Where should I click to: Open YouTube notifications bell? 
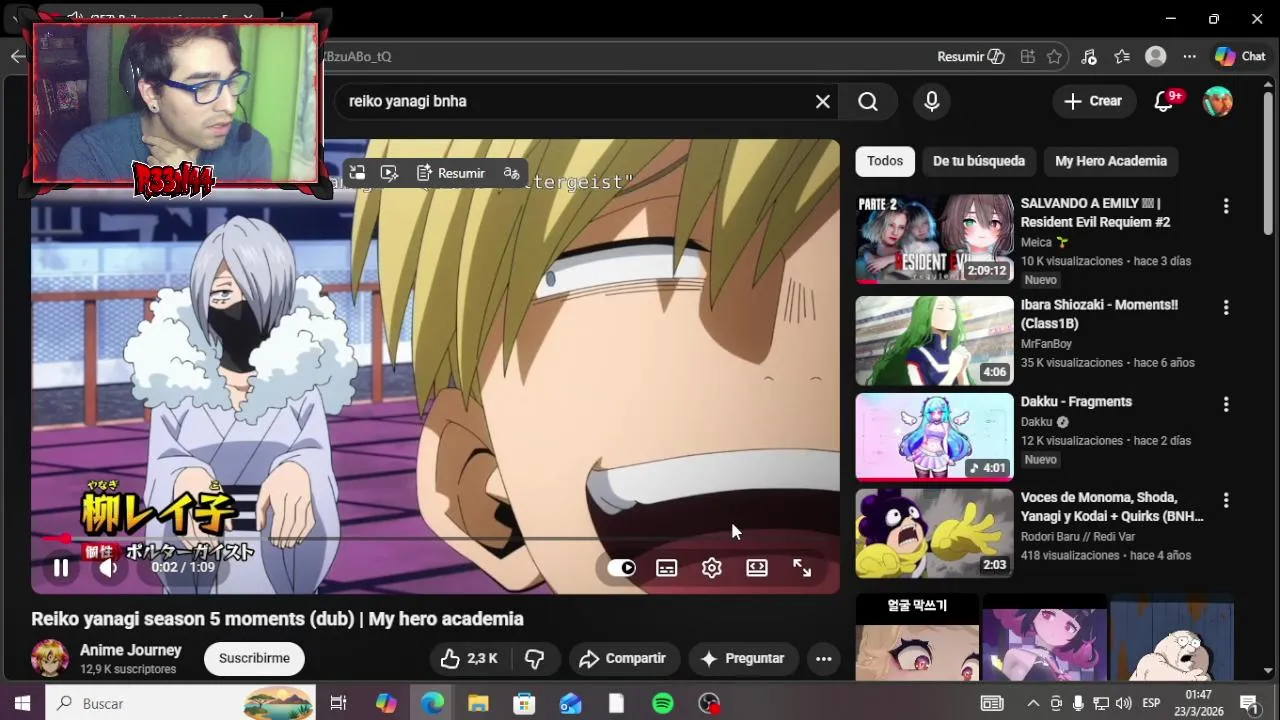coord(1164,101)
